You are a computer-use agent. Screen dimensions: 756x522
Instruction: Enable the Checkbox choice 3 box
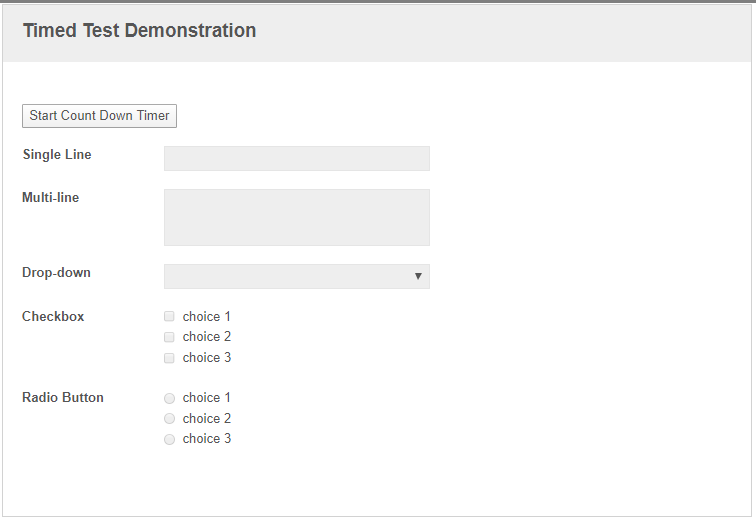[169, 358]
